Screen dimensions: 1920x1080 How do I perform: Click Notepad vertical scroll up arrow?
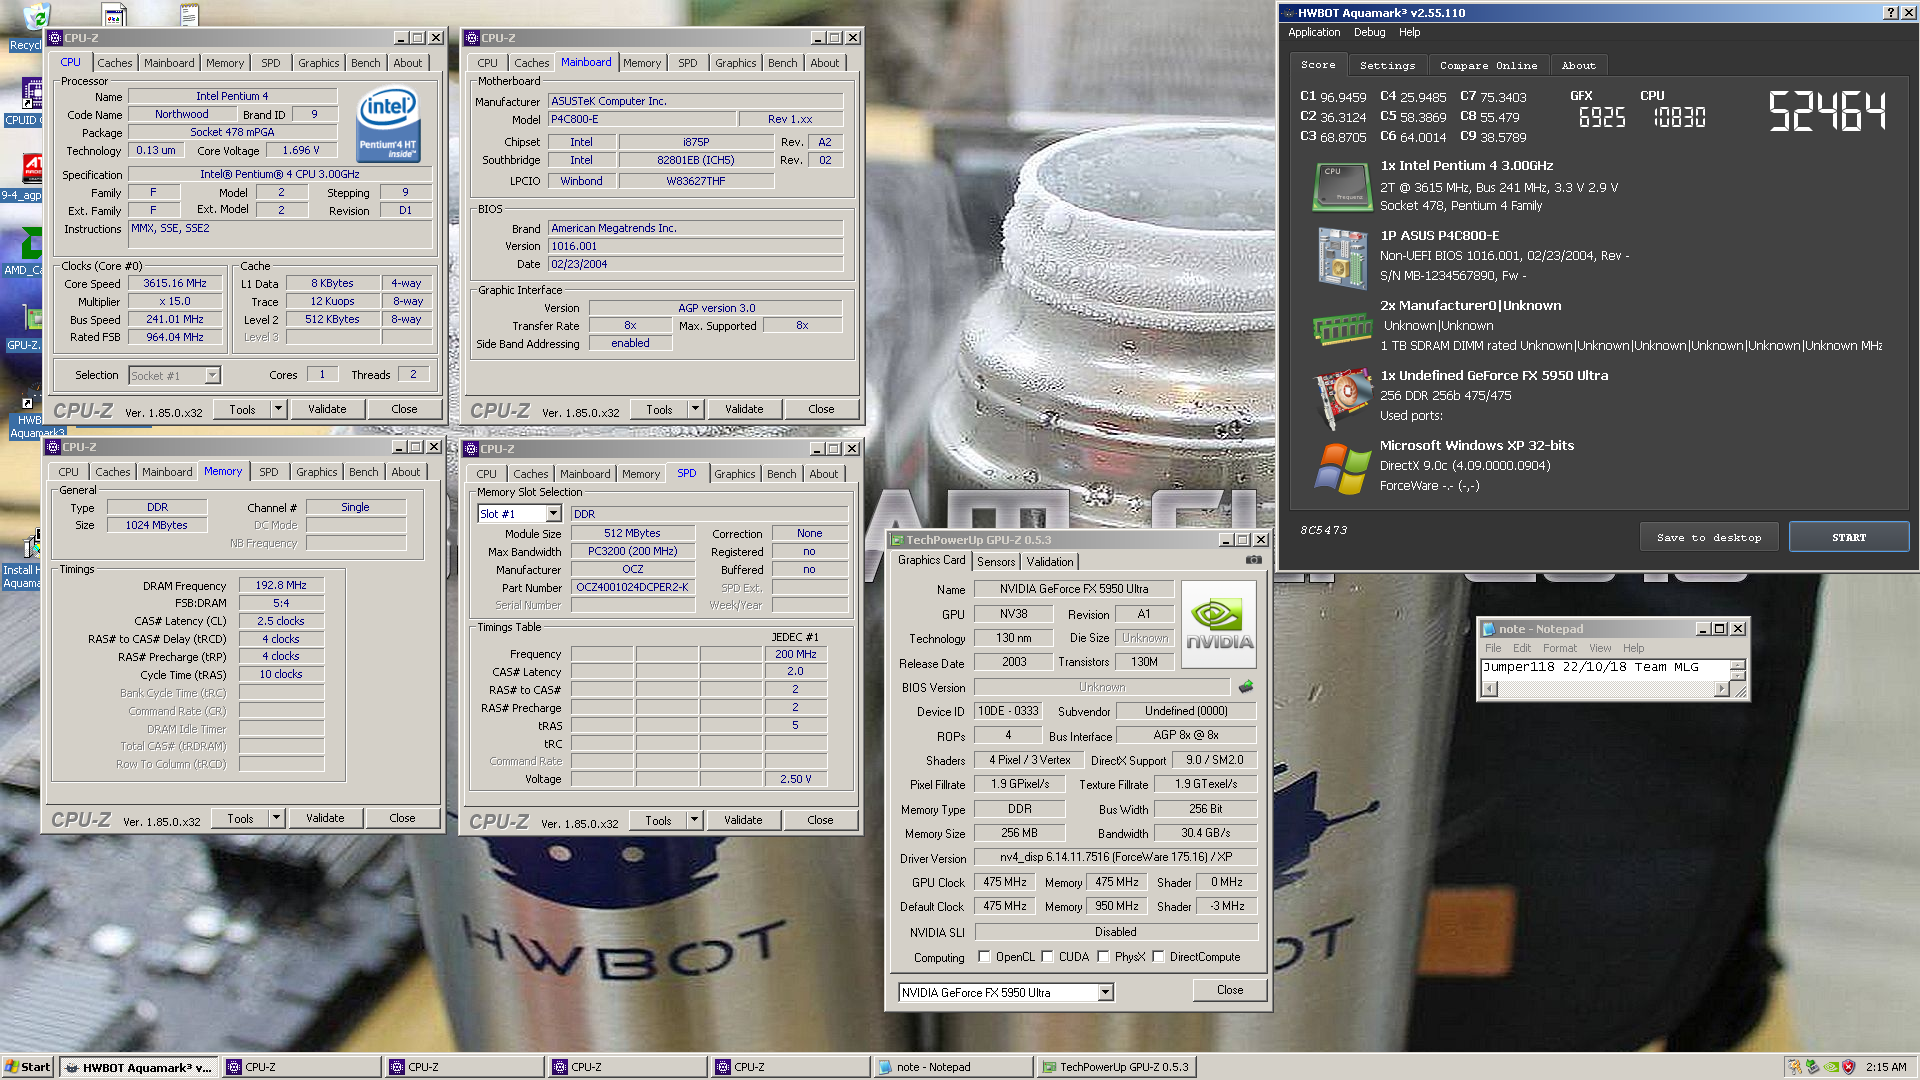1737,664
